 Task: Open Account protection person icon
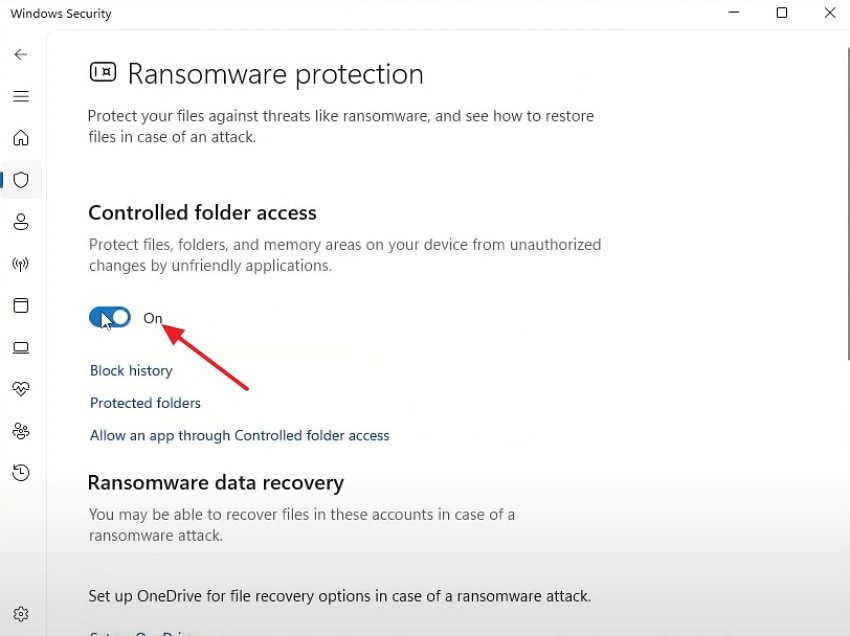(x=21, y=222)
